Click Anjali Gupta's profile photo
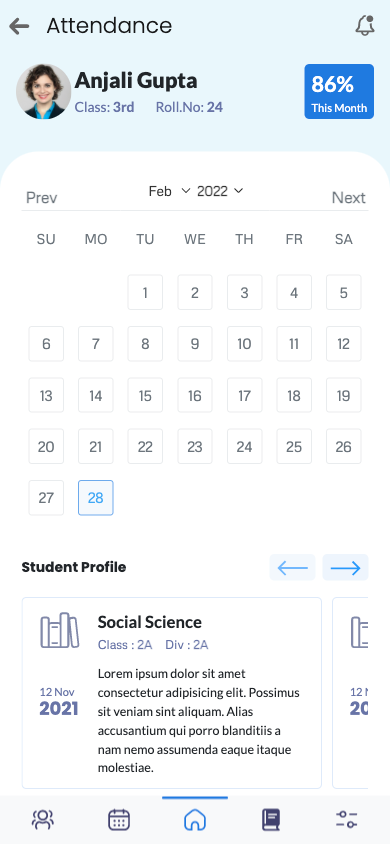The image size is (390, 844). point(44,92)
